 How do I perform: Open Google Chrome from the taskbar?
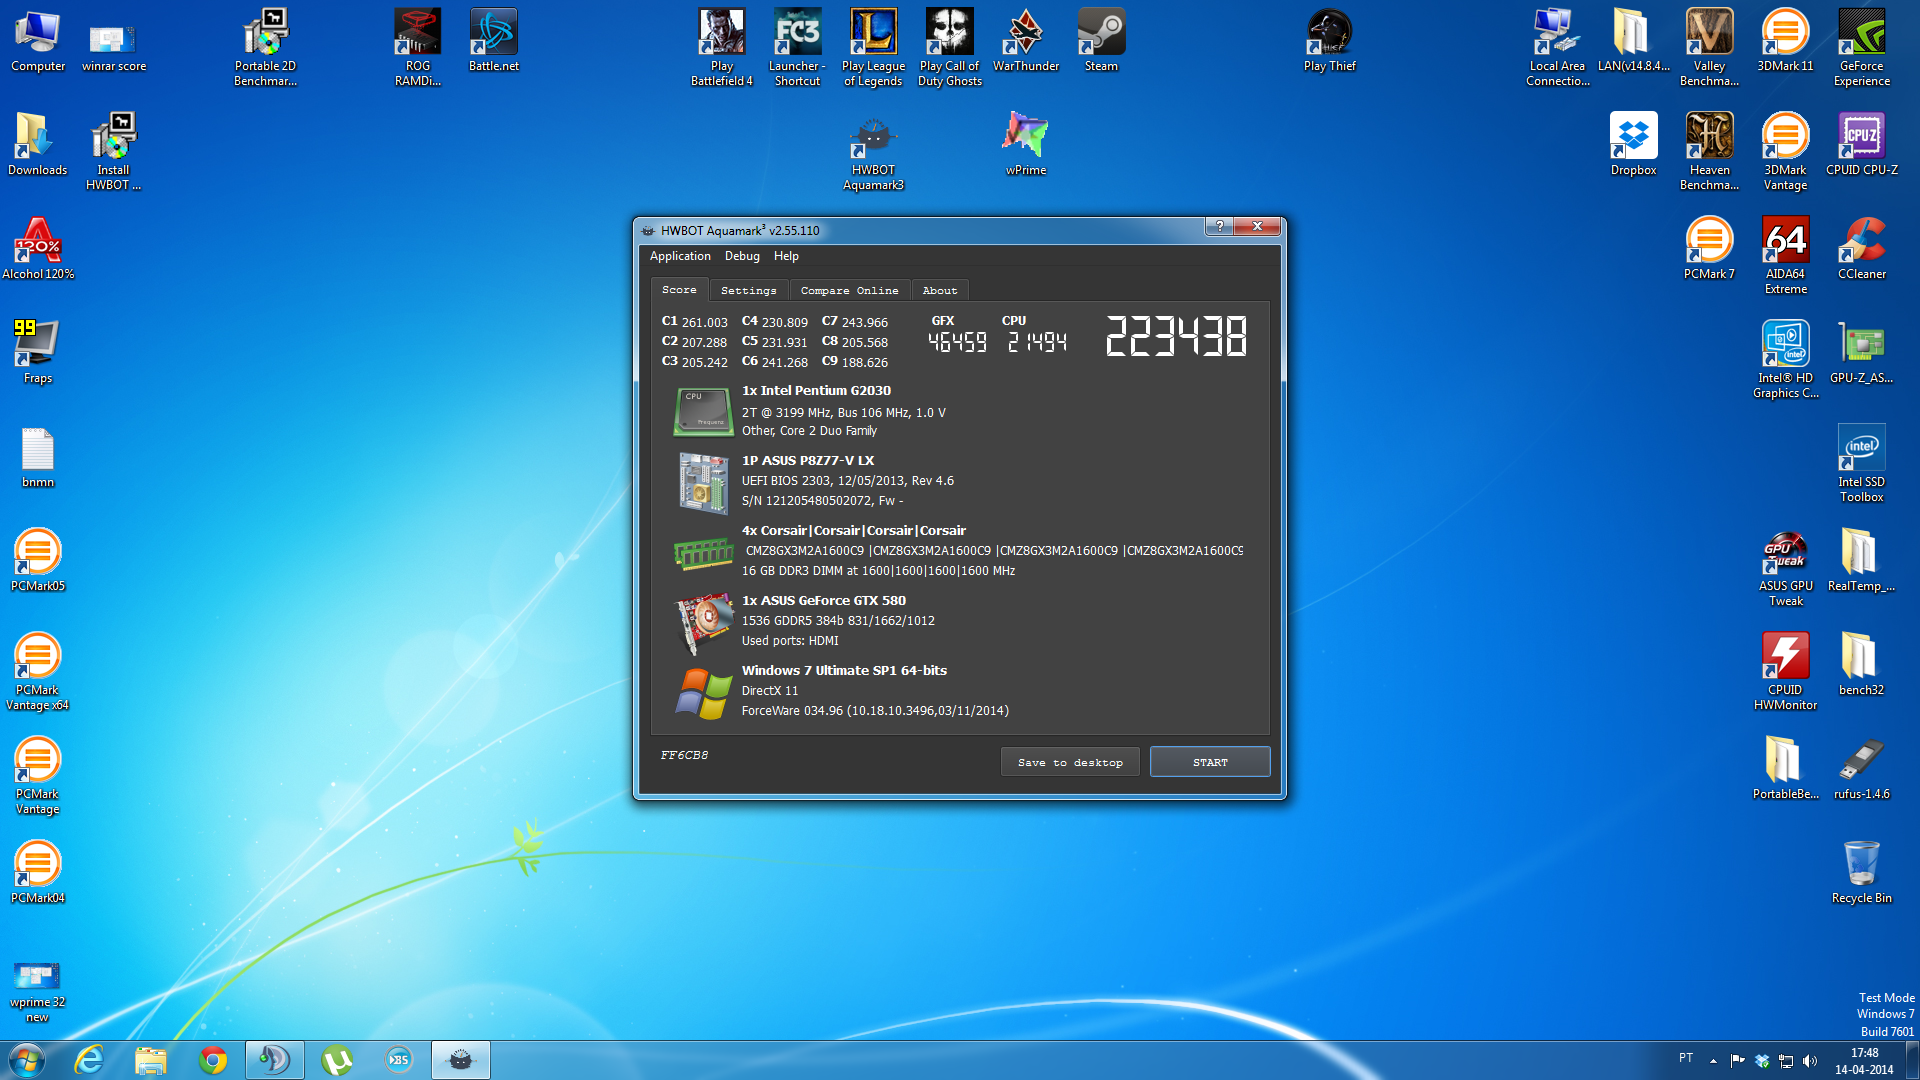coord(212,1060)
